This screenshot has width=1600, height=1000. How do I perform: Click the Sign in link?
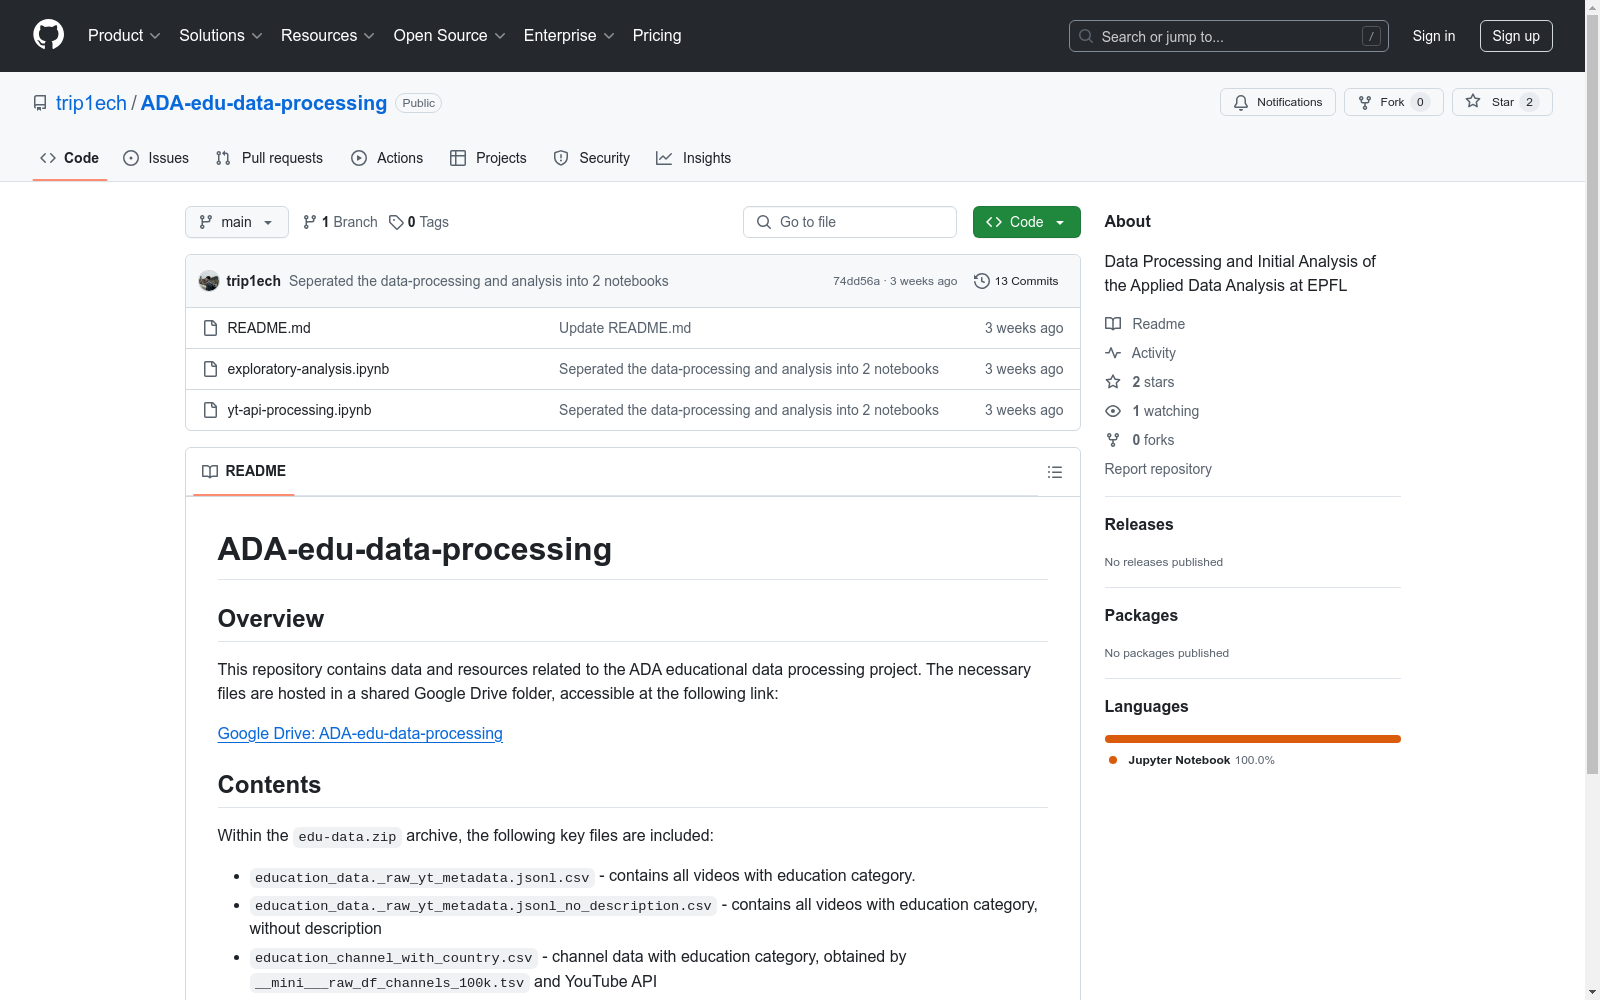[x=1434, y=36]
